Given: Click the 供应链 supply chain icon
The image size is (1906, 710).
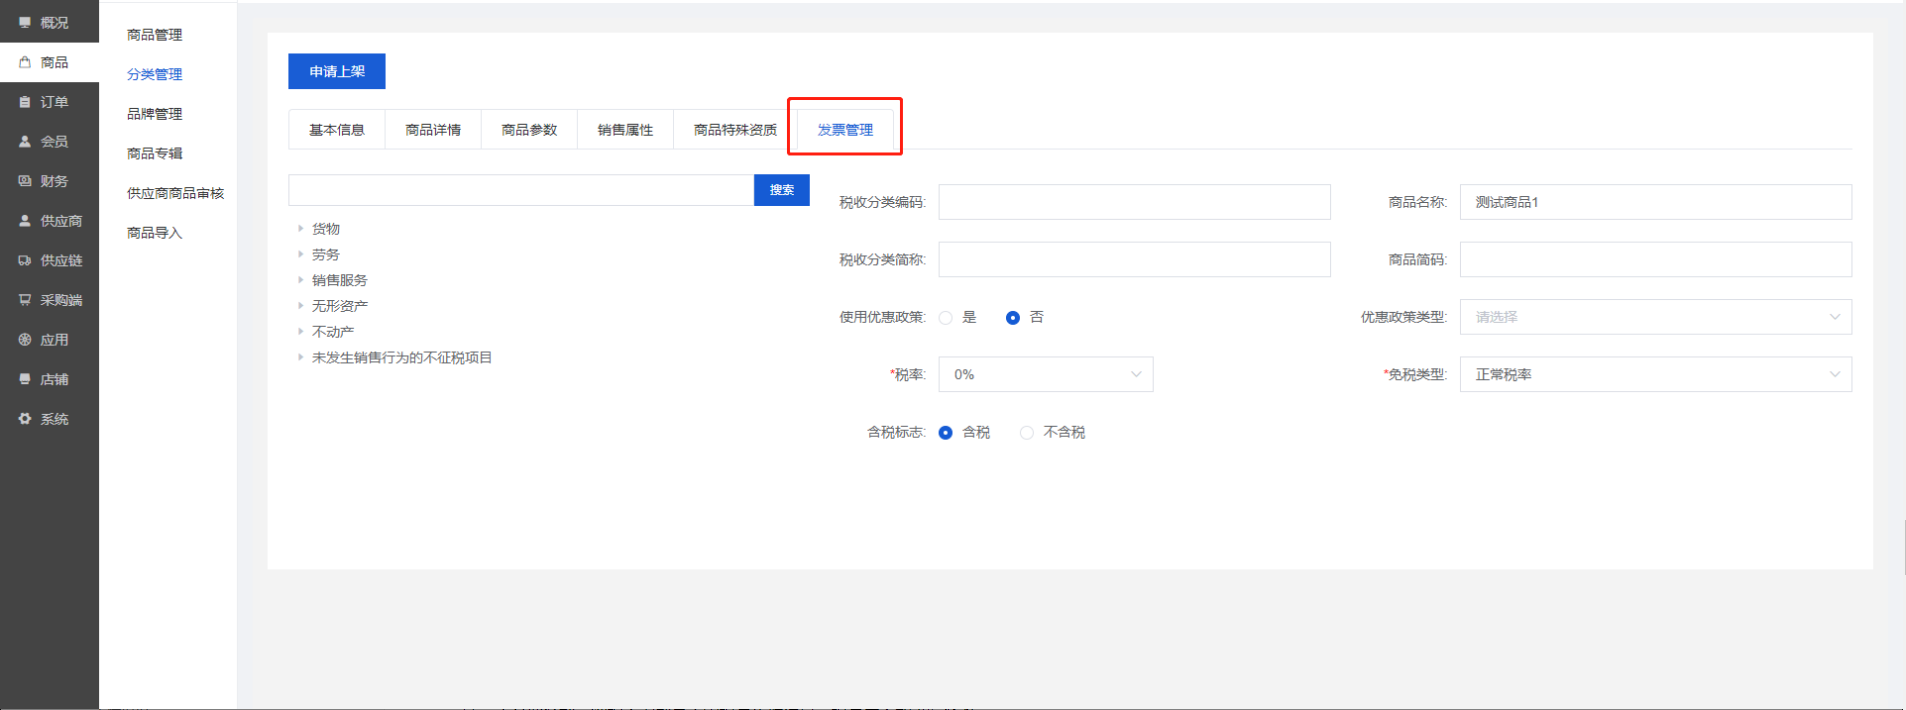Looking at the screenshot, I should click(x=25, y=261).
